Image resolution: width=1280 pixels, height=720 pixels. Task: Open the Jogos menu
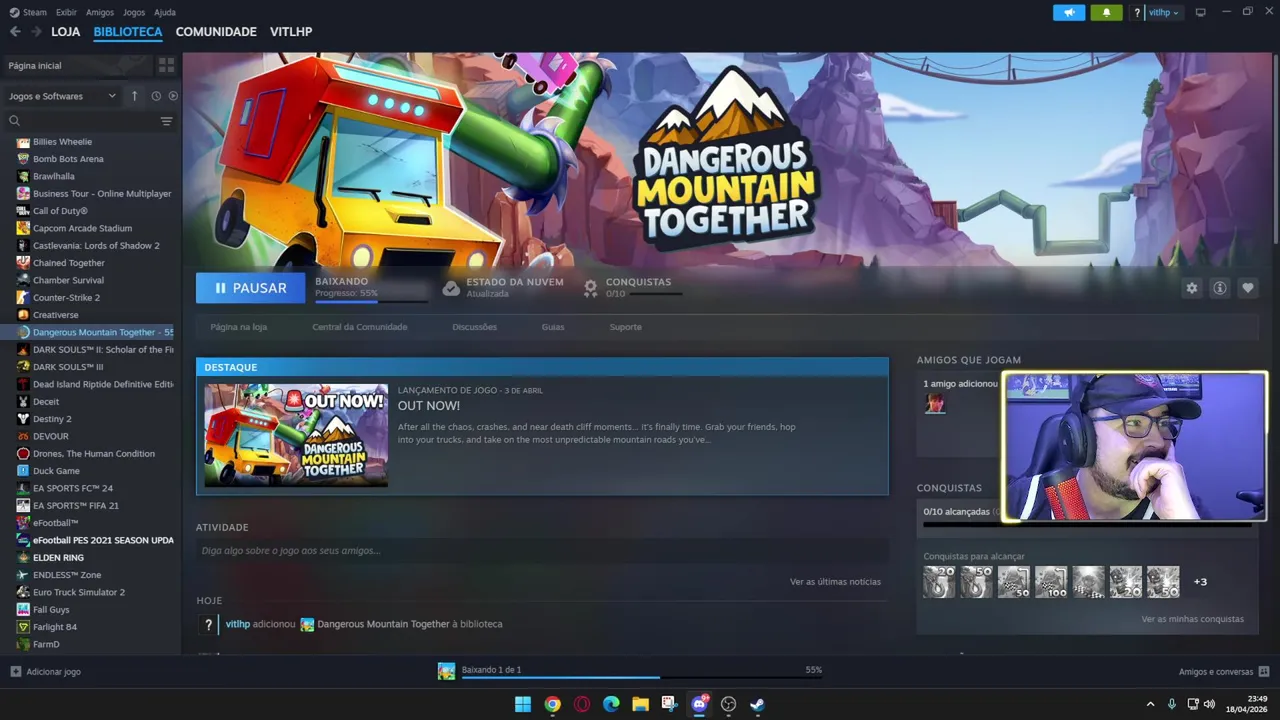[134, 12]
